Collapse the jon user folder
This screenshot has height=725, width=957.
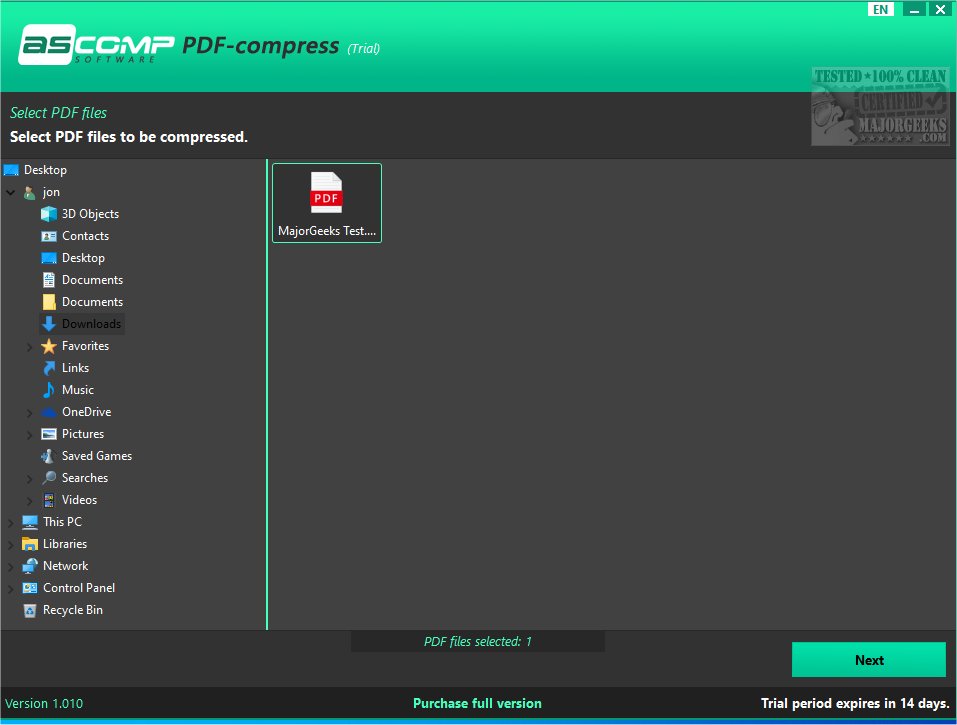coord(10,191)
